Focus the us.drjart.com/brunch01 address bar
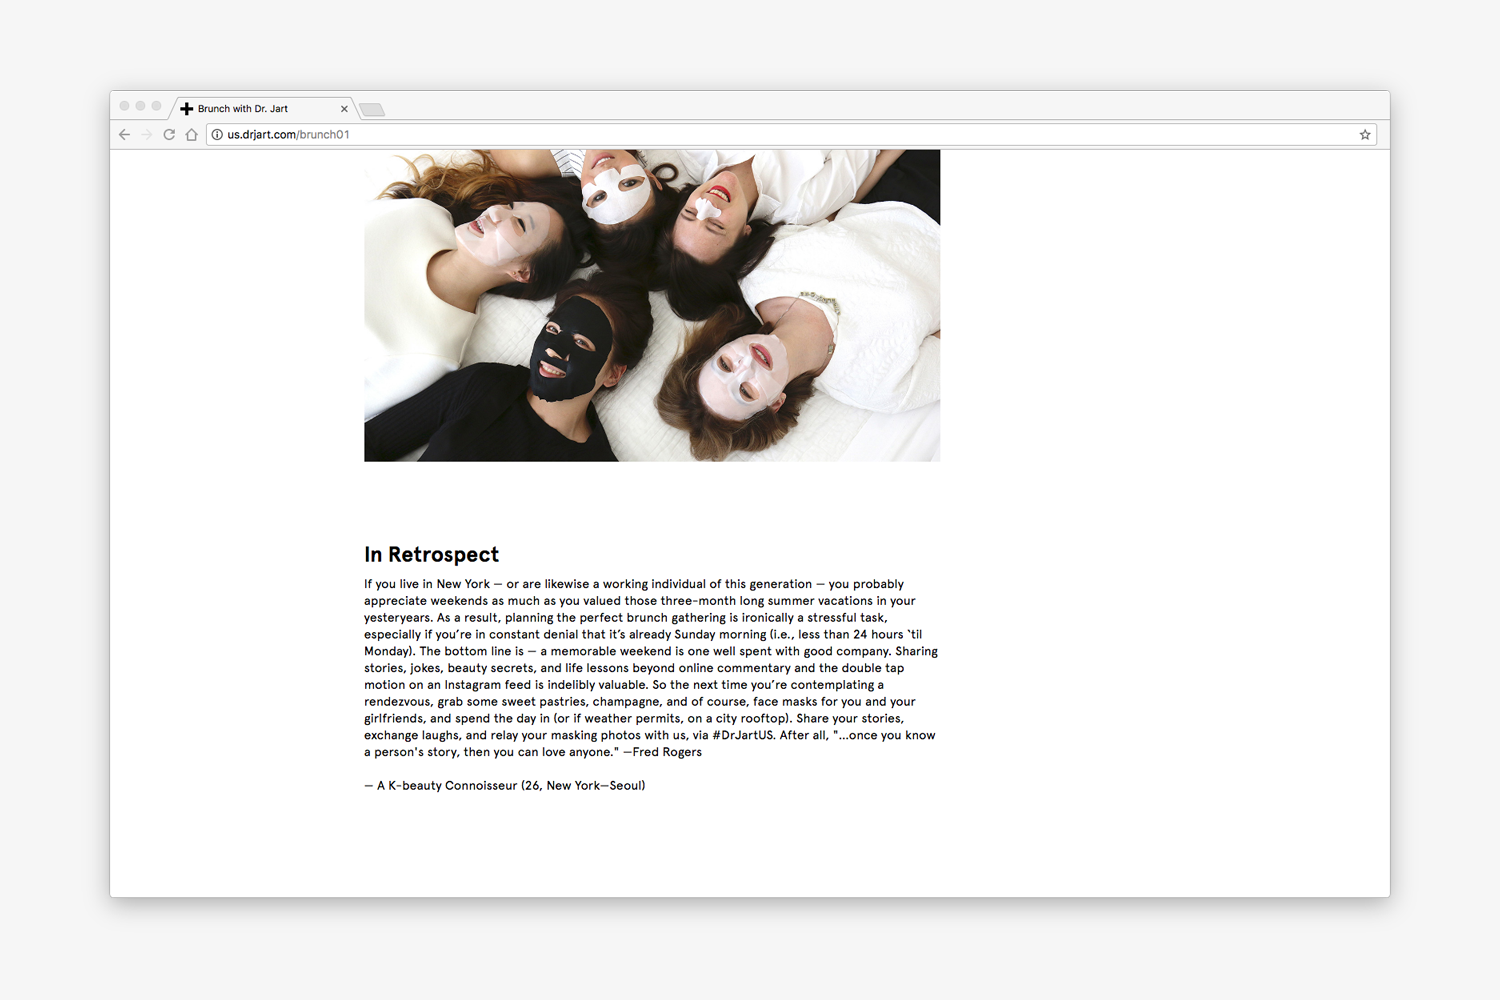 [790, 134]
